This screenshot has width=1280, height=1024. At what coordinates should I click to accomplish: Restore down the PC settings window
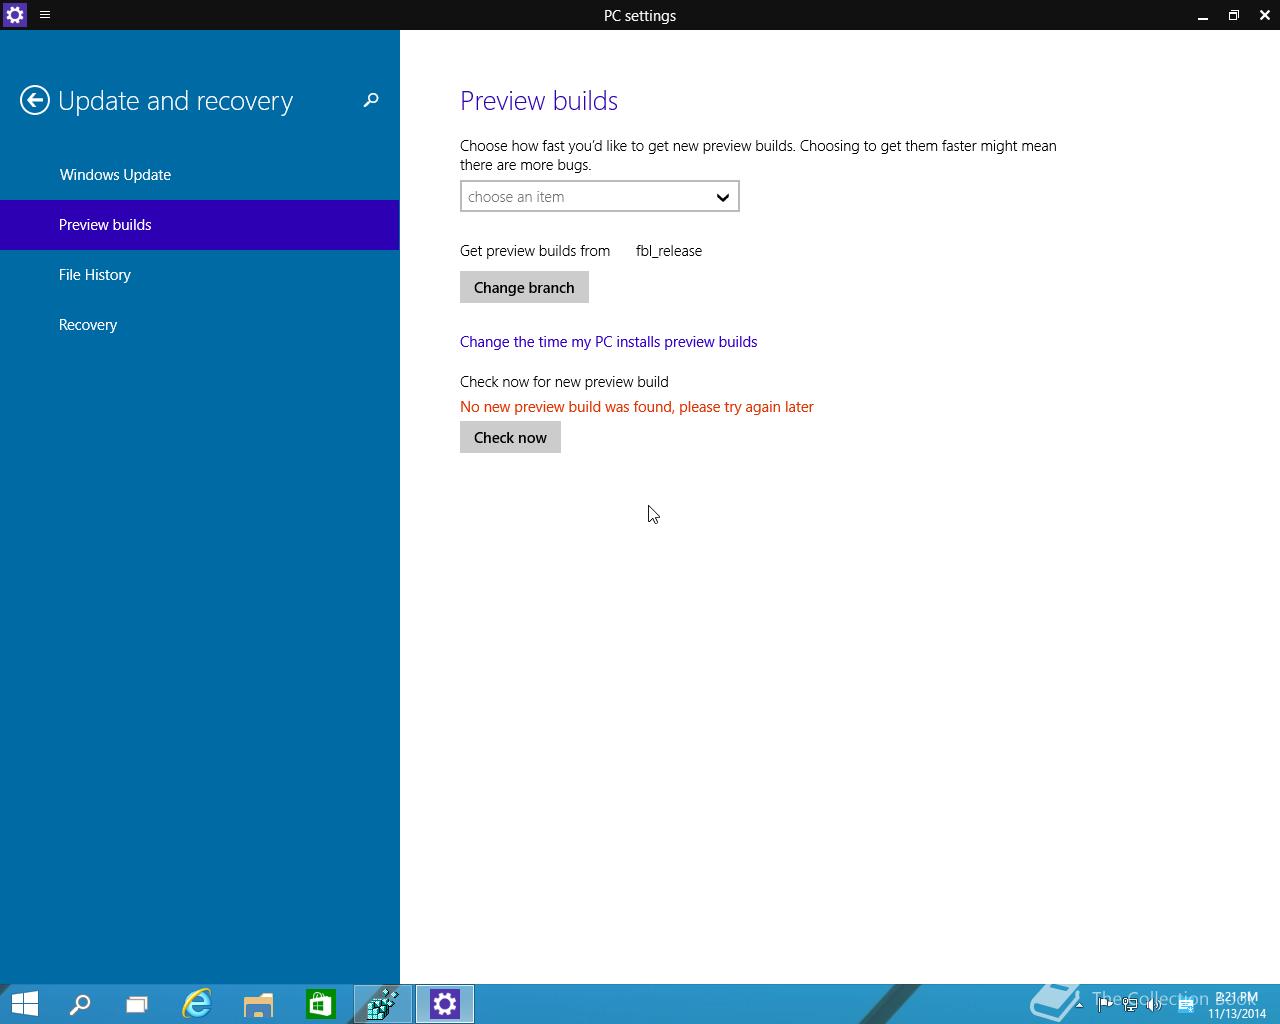tap(1234, 15)
